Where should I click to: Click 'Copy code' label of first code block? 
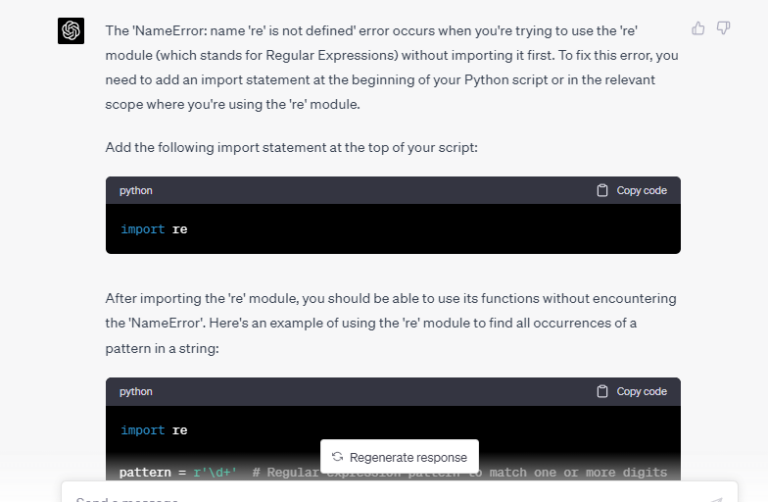[x=641, y=190]
